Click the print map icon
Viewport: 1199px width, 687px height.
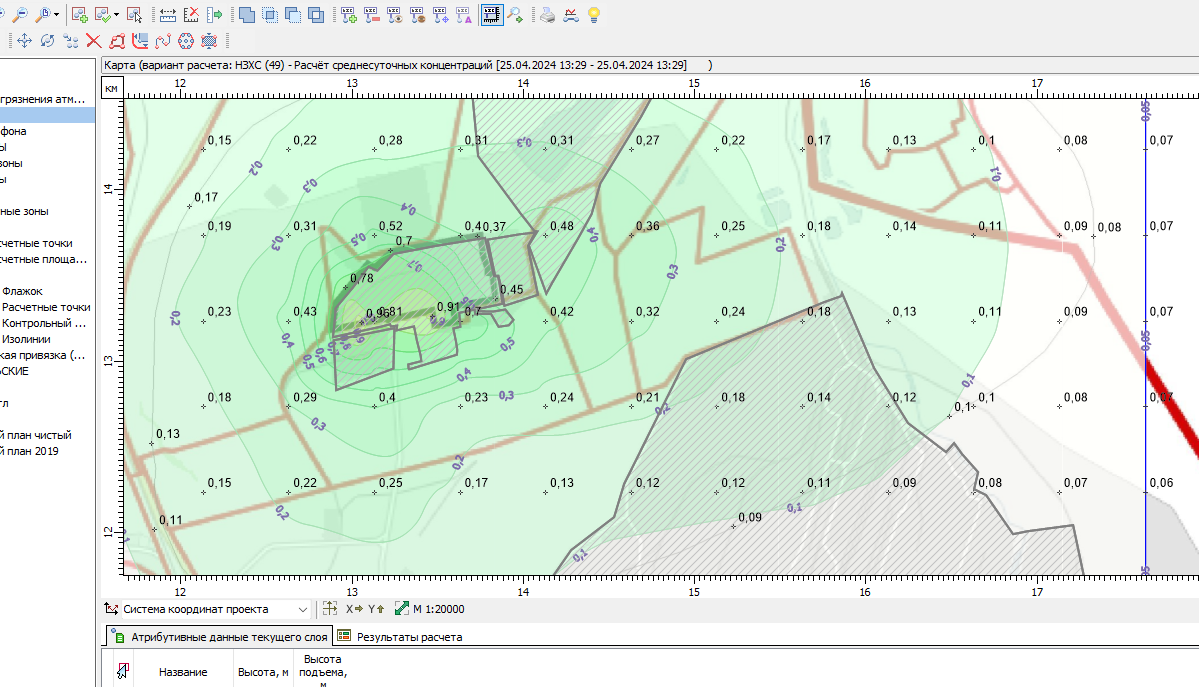coord(547,15)
